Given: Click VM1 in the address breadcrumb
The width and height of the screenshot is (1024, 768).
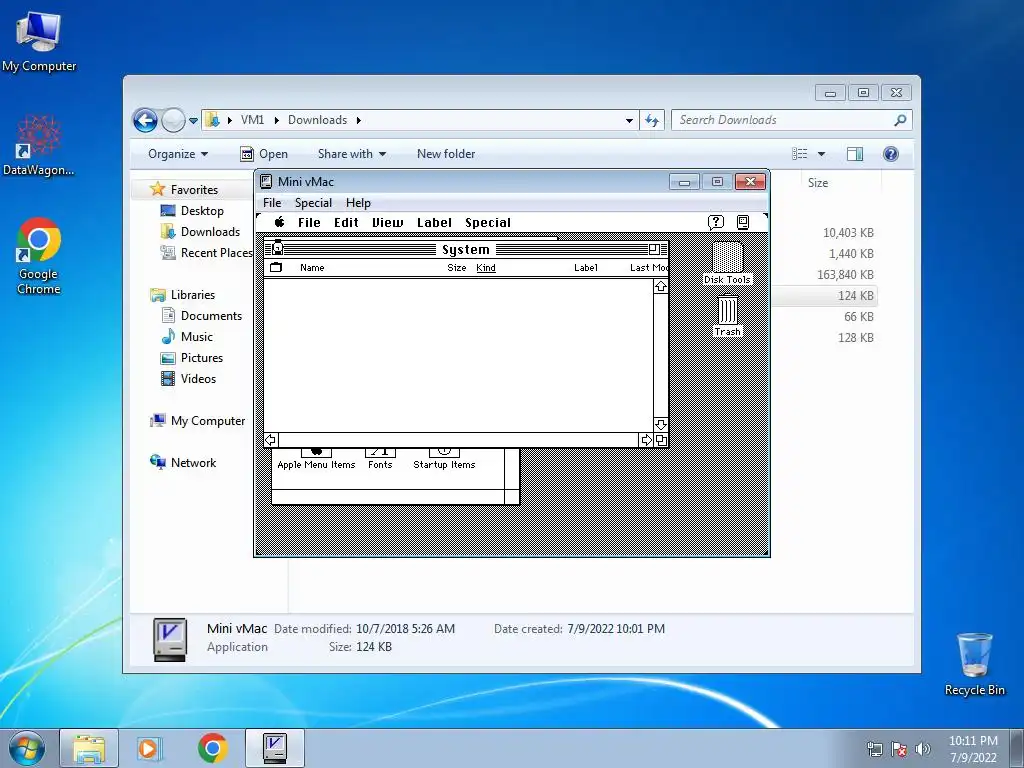Looking at the screenshot, I should pyautogui.click(x=252, y=120).
